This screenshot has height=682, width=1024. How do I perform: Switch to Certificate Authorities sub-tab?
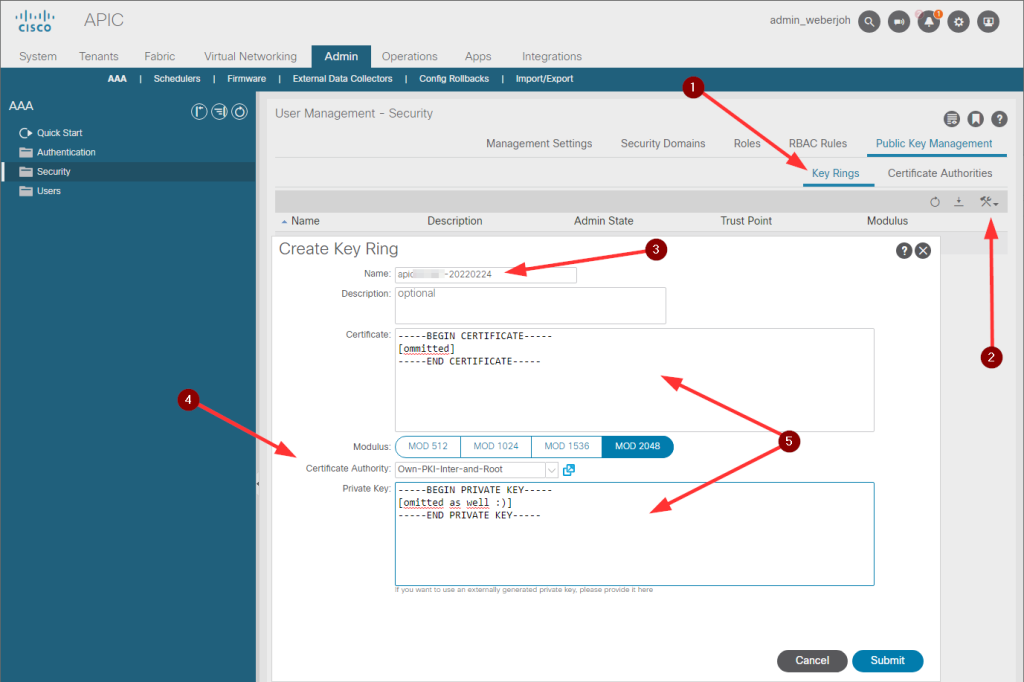pyautogui.click(x=940, y=173)
